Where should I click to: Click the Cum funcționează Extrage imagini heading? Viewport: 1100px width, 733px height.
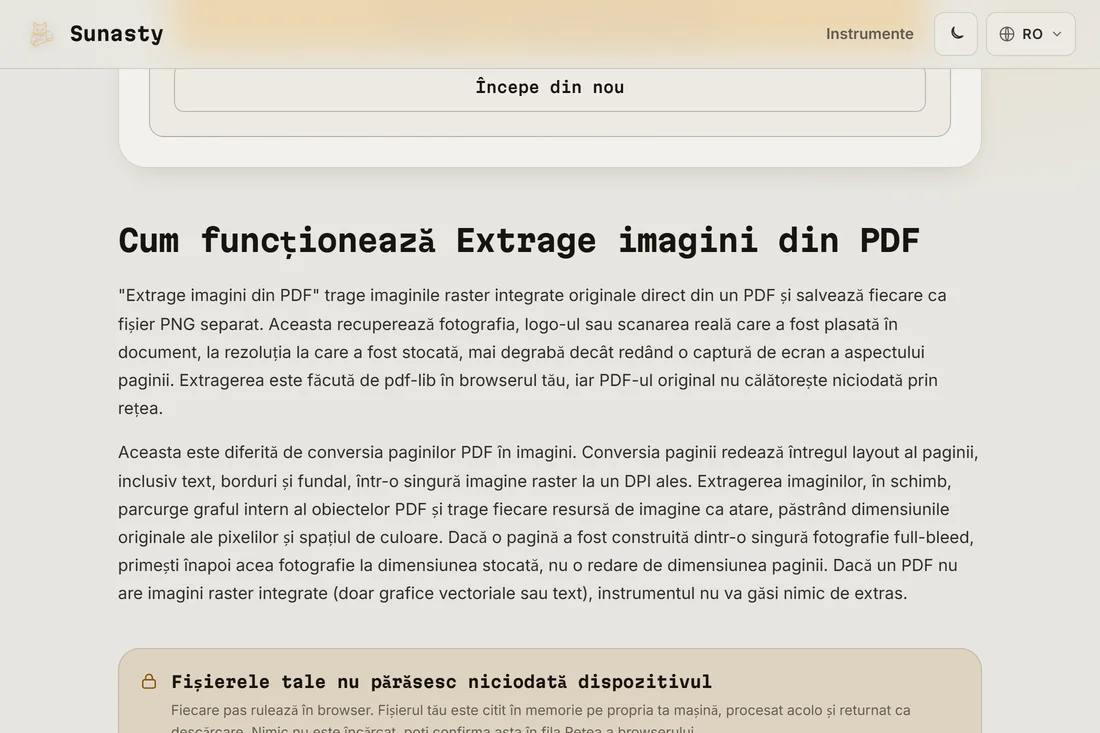tap(518, 241)
